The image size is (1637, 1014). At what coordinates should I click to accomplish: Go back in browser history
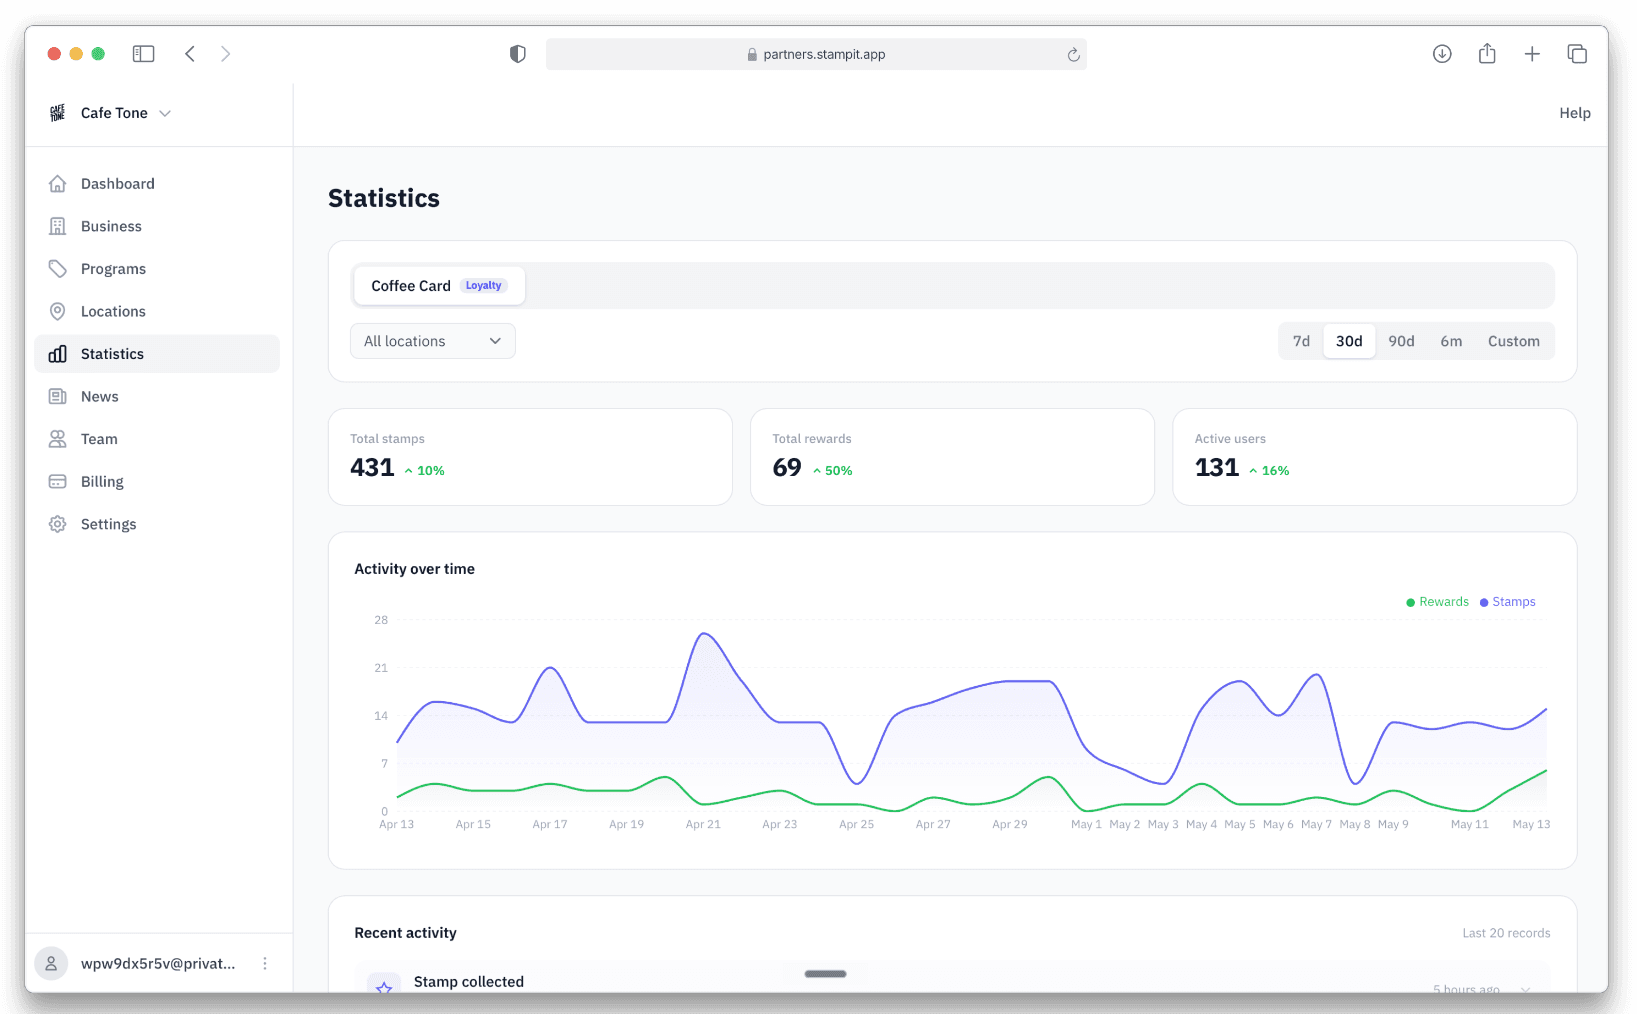(x=190, y=54)
